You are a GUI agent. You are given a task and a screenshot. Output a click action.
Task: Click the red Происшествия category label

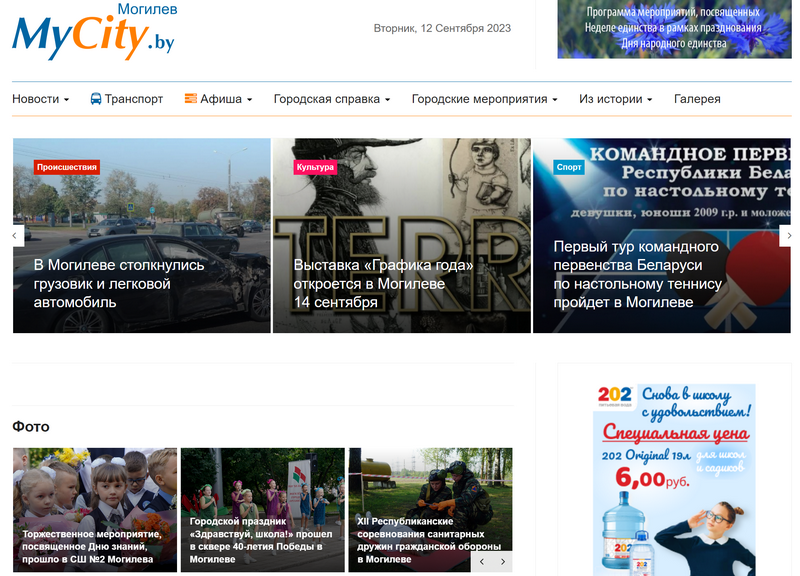coord(67,167)
